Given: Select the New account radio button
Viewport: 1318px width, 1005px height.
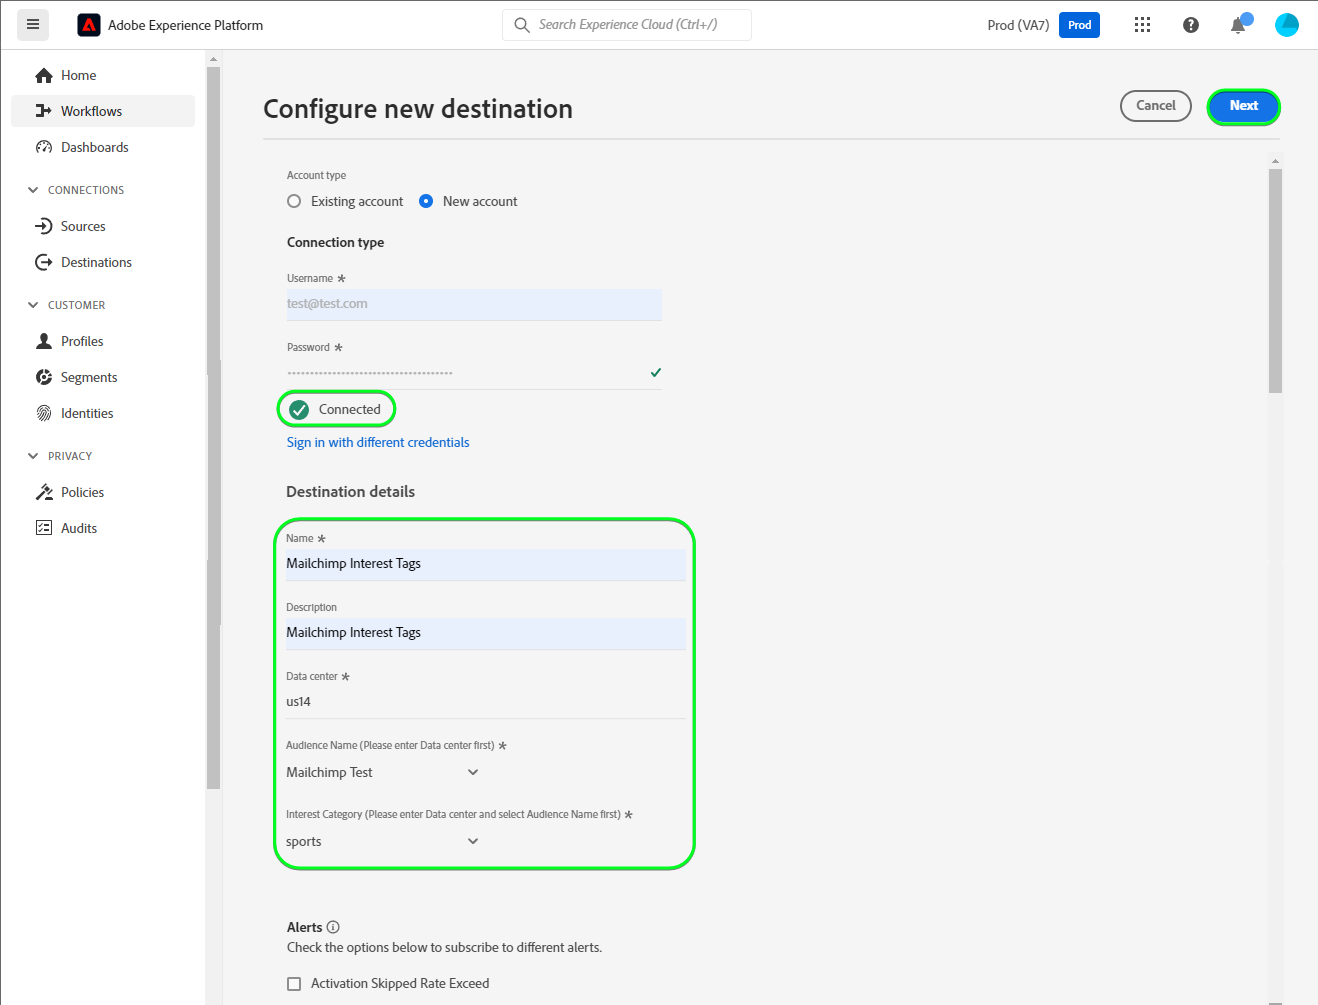Looking at the screenshot, I should click(x=426, y=201).
